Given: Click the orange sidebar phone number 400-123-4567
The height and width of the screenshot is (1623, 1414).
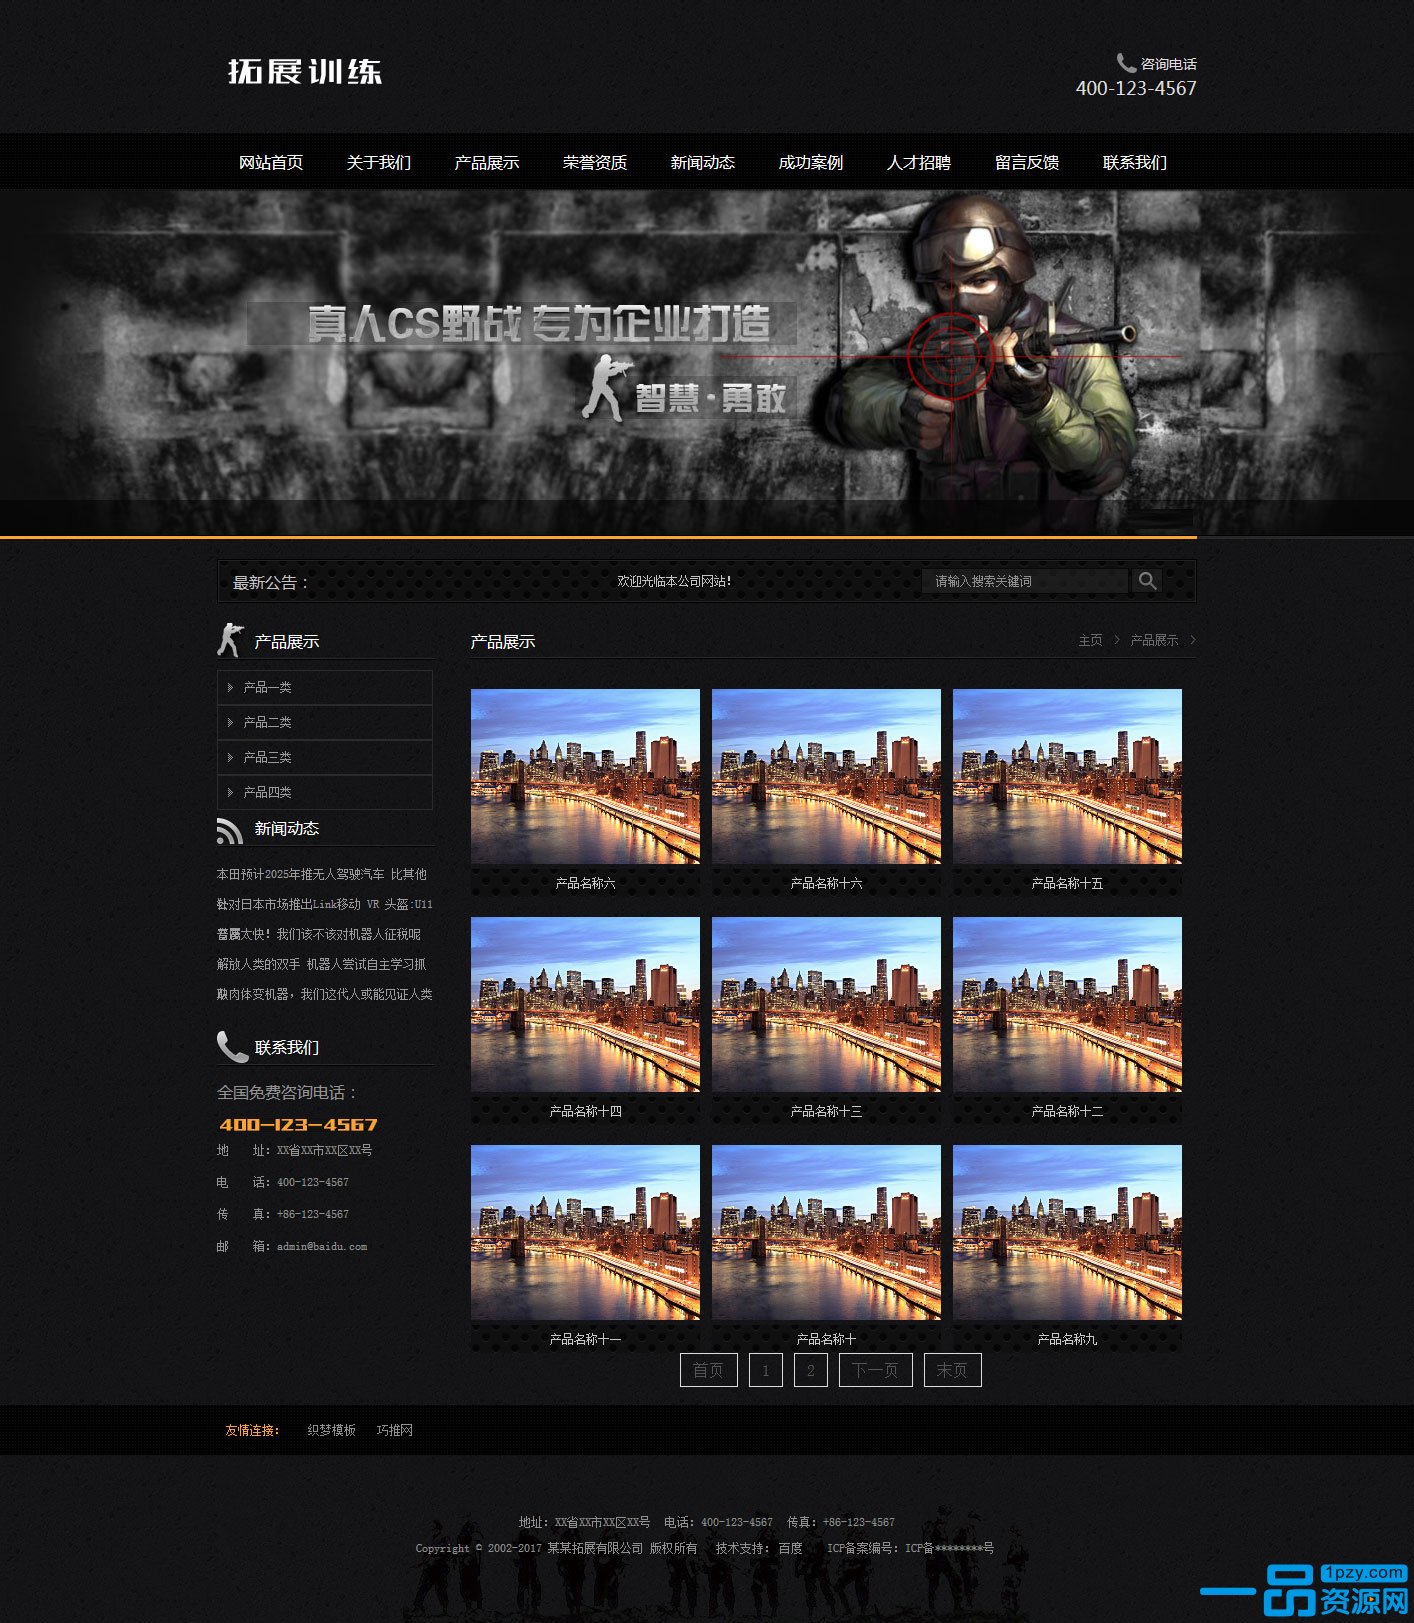Looking at the screenshot, I should coord(298,1124).
